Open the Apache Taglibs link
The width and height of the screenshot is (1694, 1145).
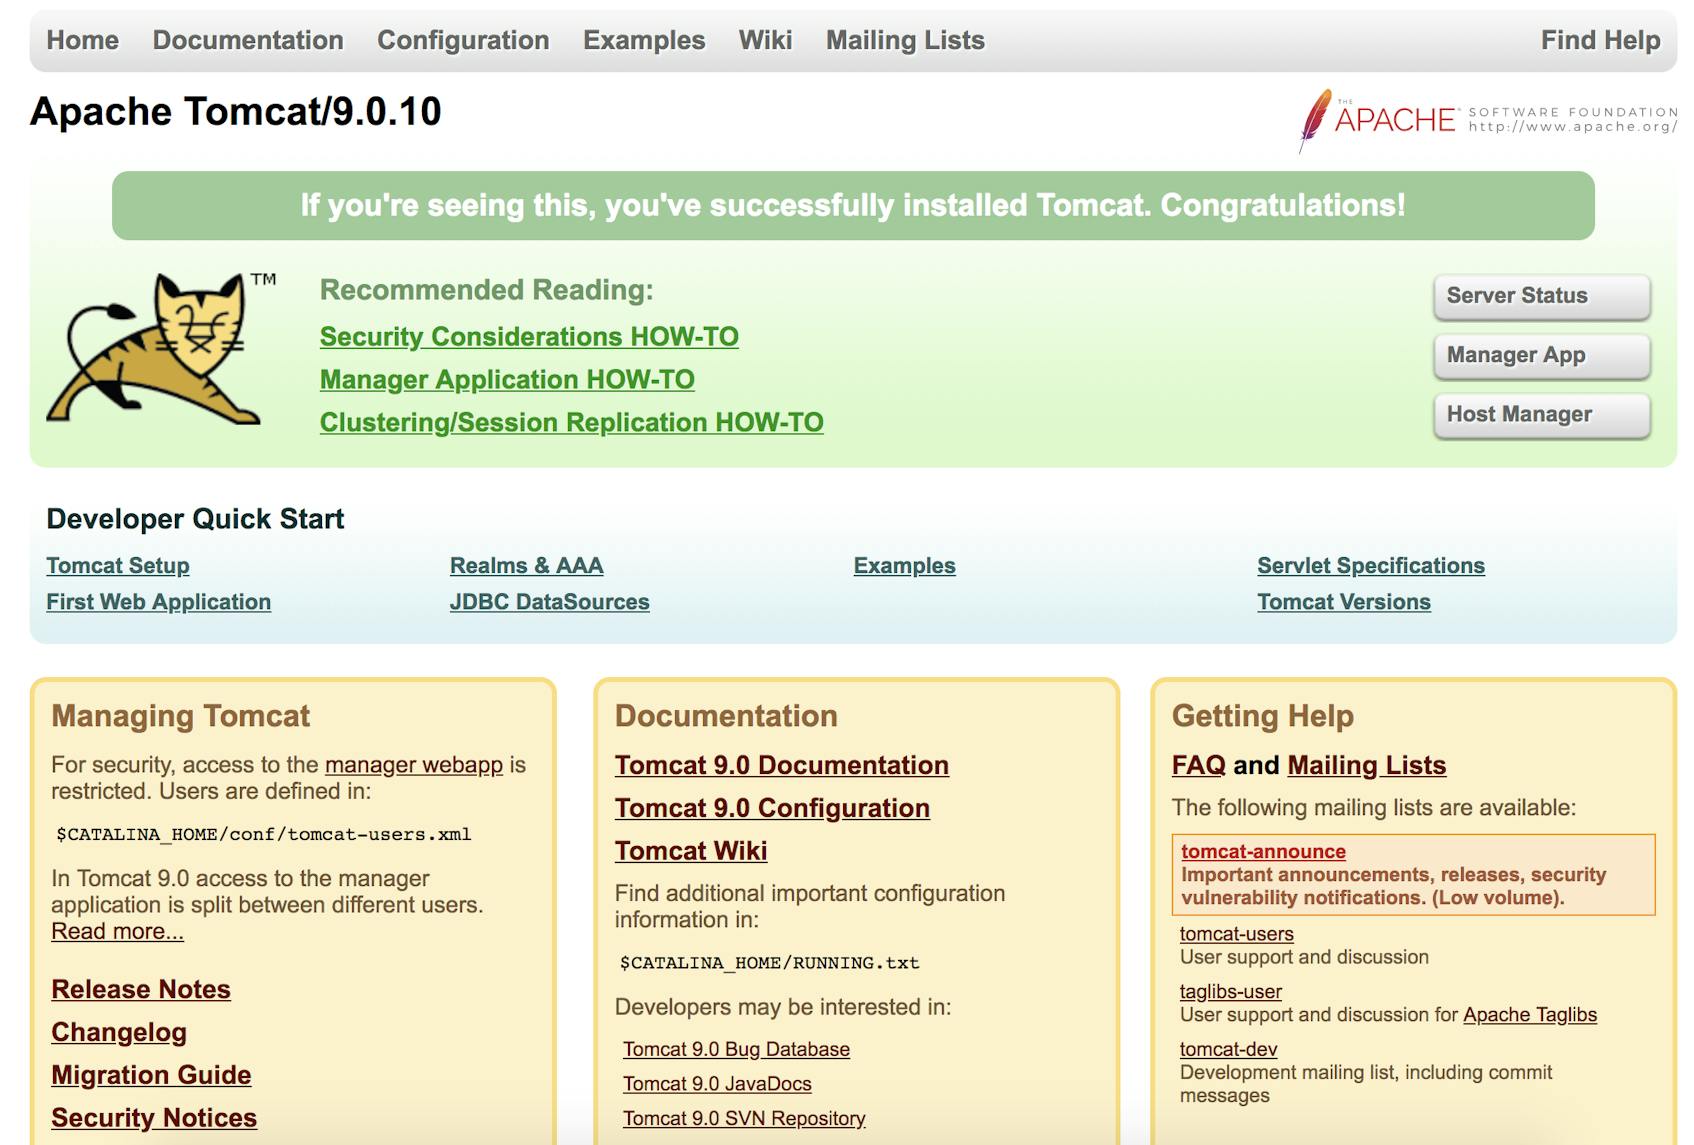coord(1529,1015)
